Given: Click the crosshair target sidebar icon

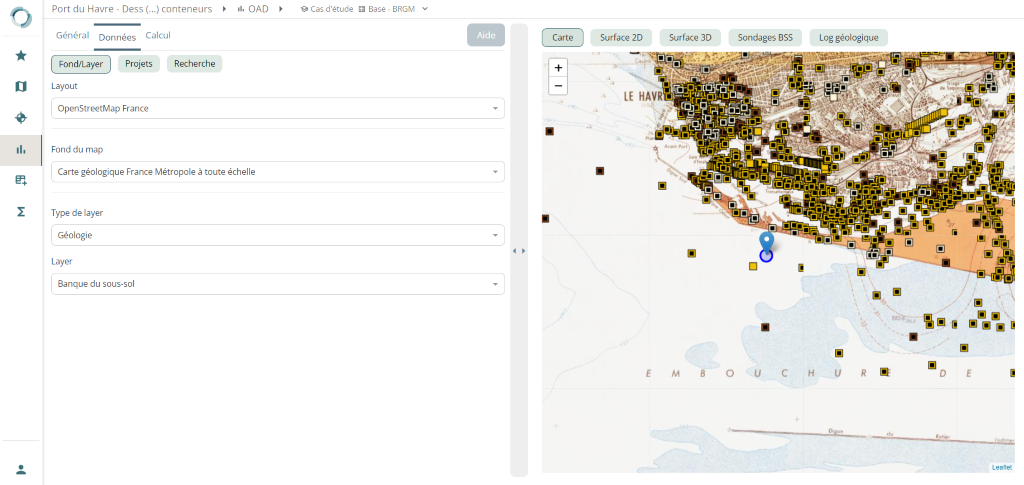Looking at the screenshot, I should point(21,118).
